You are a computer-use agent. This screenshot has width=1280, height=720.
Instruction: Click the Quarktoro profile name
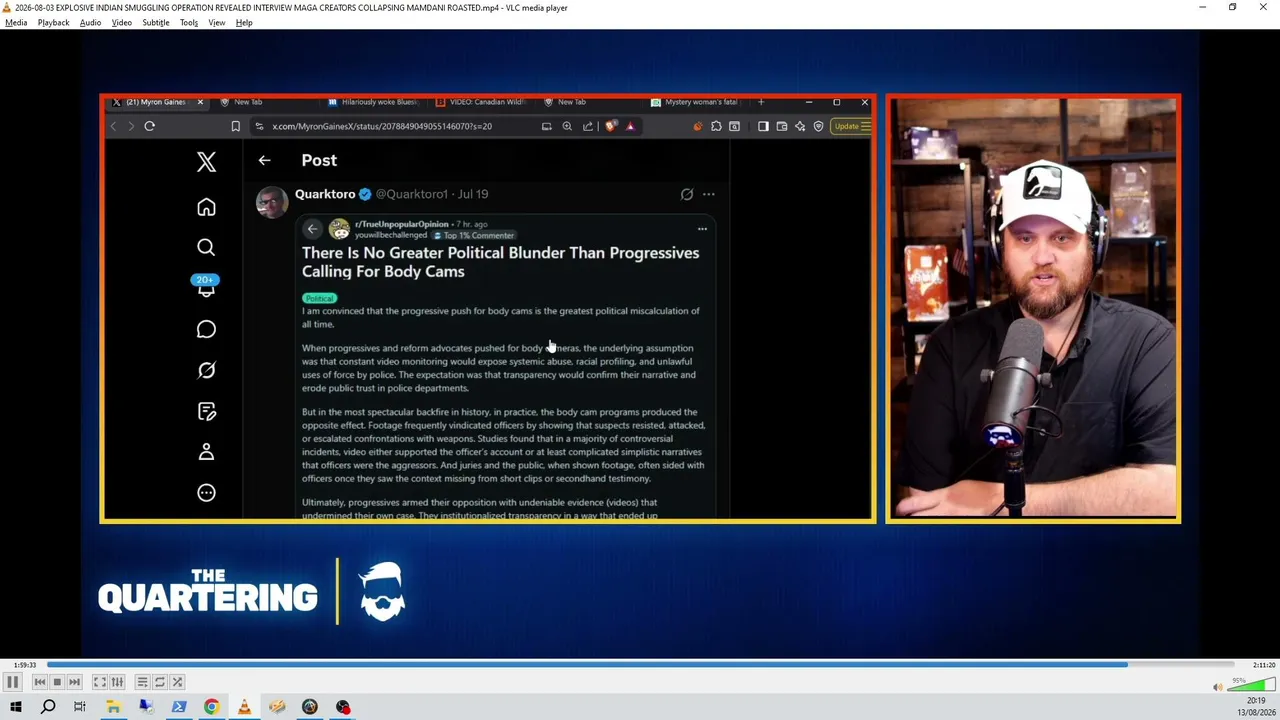pyautogui.click(x=325, y=194)
